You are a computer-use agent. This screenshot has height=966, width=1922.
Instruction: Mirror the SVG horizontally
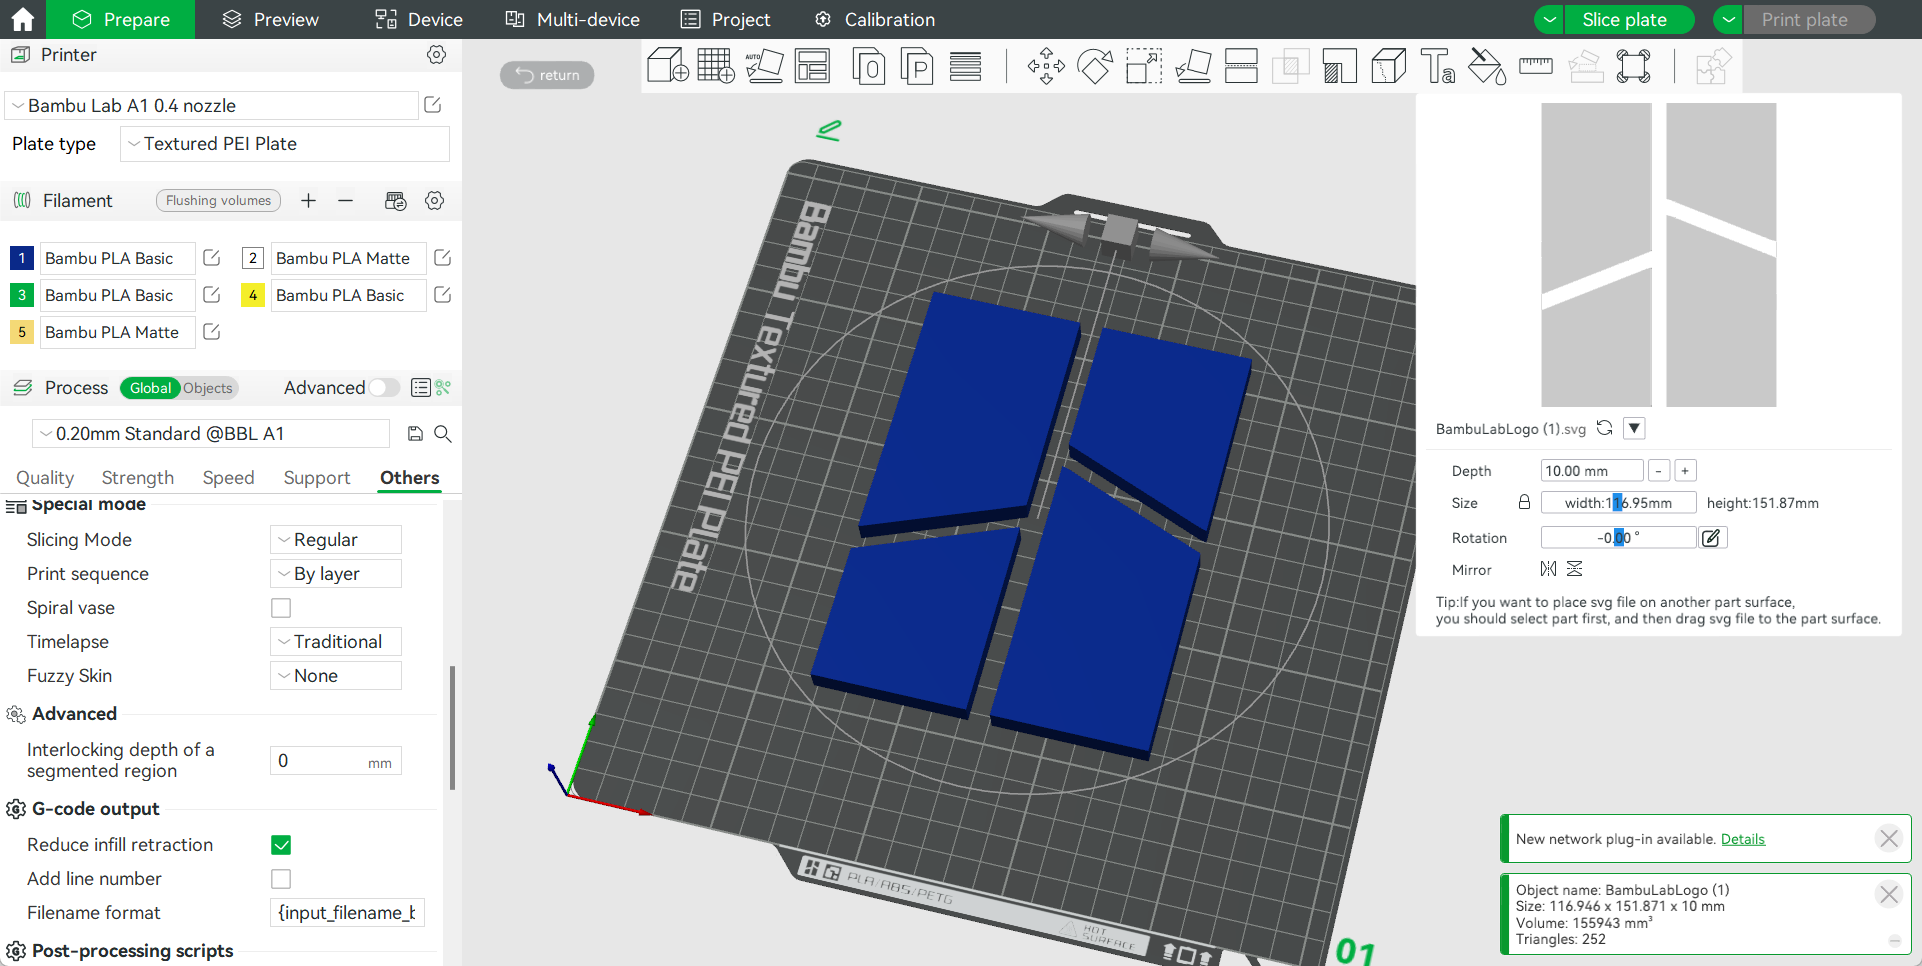1548,569
